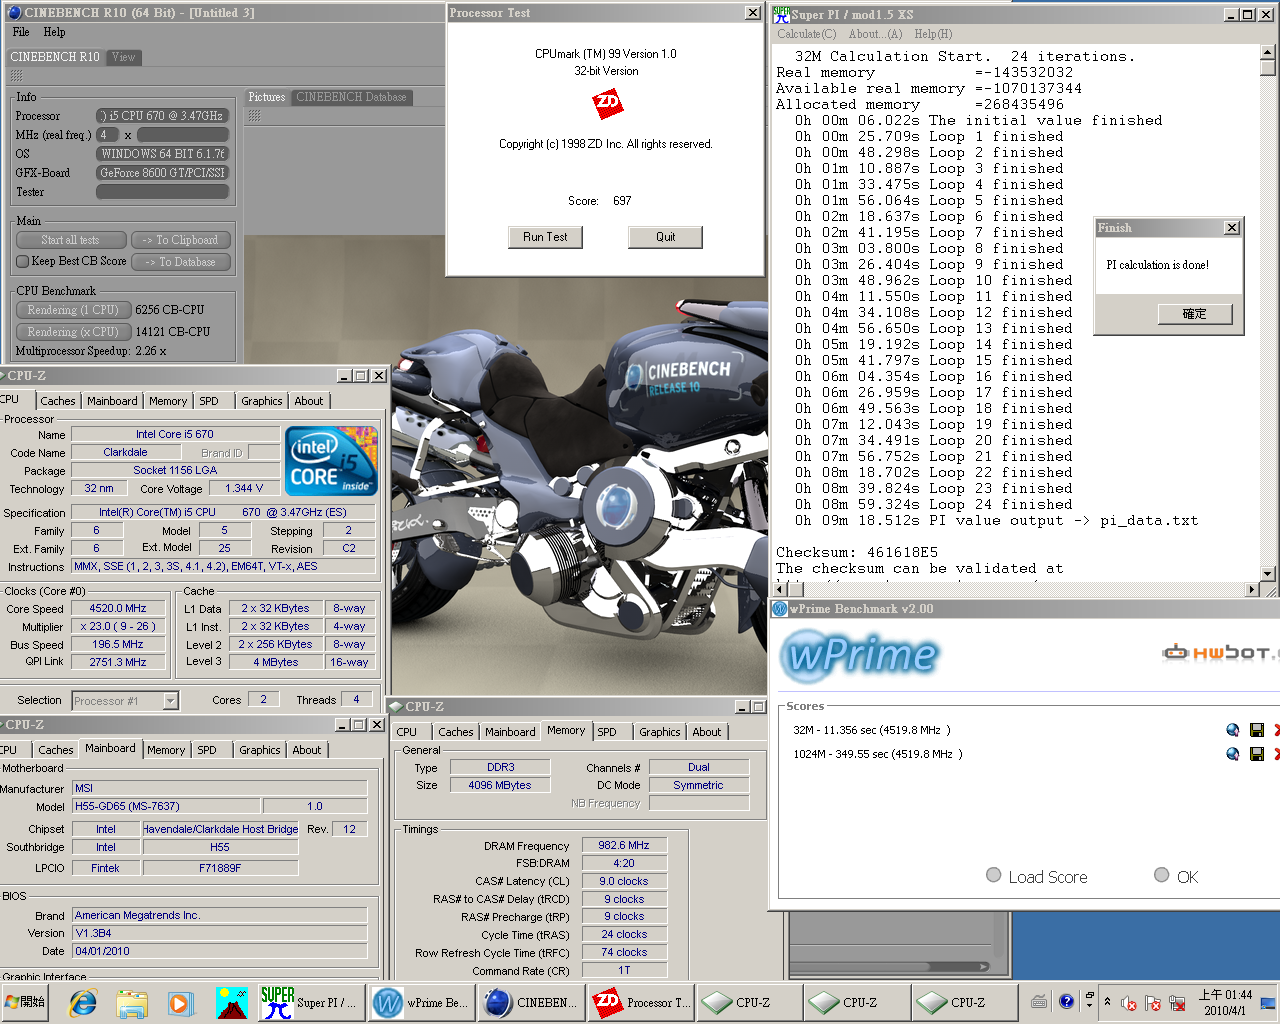Click the globe submit icon for 1024M score

[1233, 754]
